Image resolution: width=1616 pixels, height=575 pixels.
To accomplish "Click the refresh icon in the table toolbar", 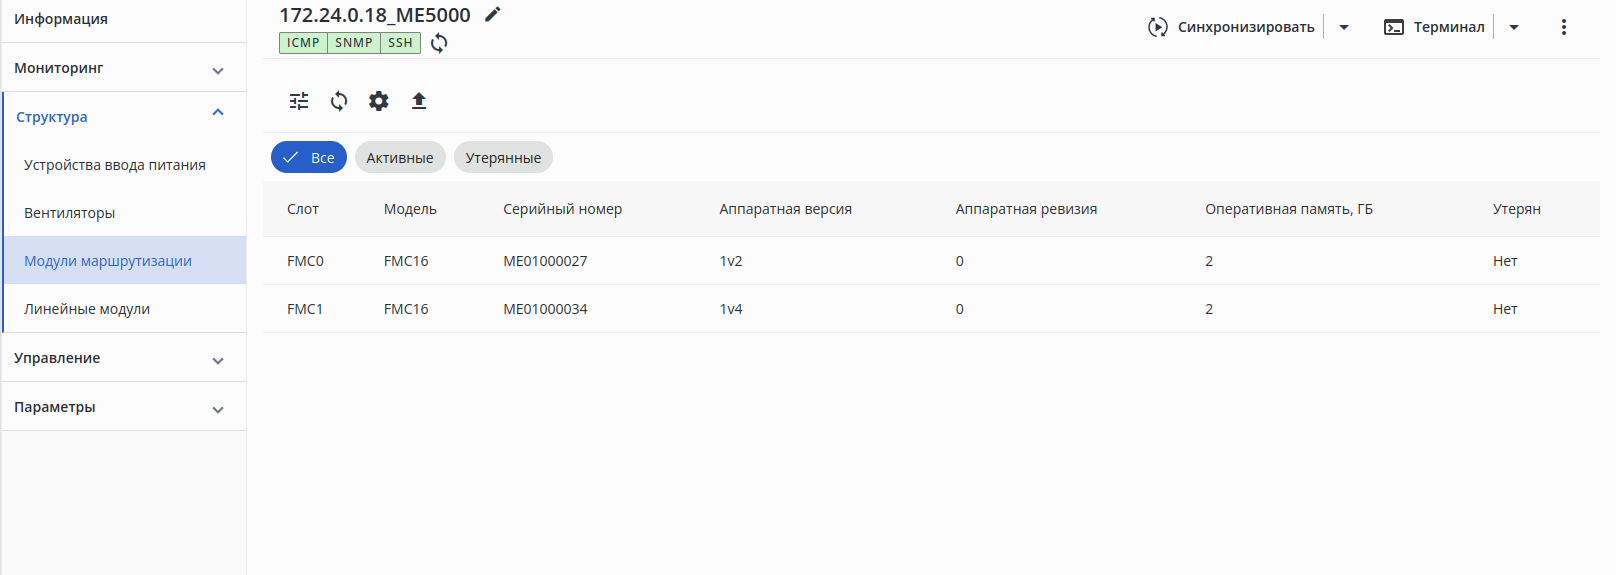I will click(339, 101).
